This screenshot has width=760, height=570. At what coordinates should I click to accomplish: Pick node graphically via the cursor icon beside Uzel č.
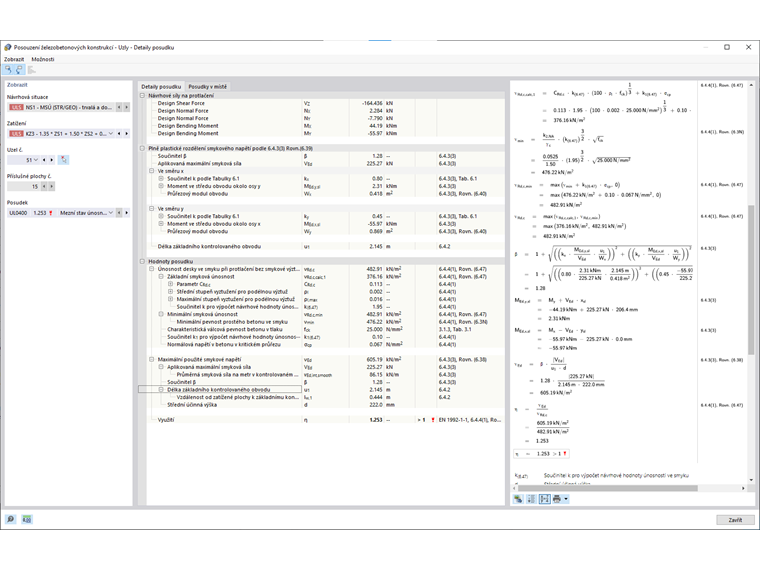[64, 159]
